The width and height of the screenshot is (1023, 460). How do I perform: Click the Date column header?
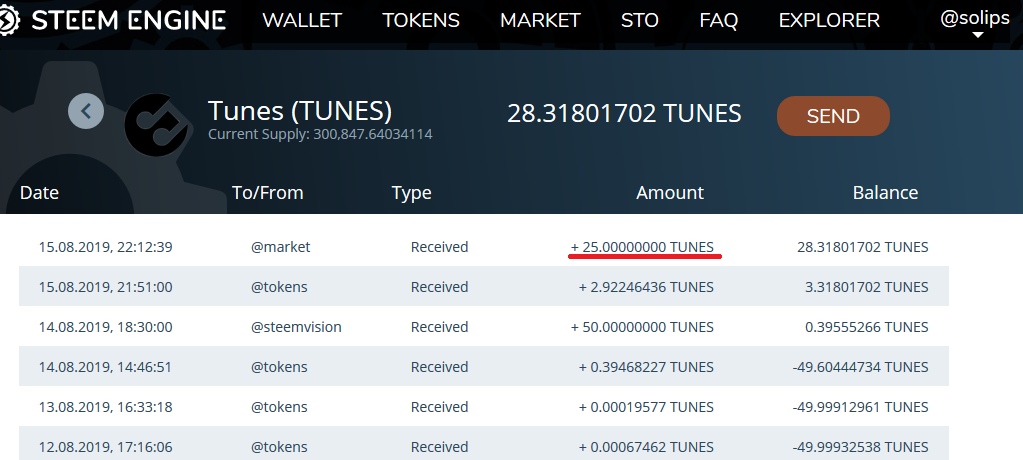tap(39, 192)
